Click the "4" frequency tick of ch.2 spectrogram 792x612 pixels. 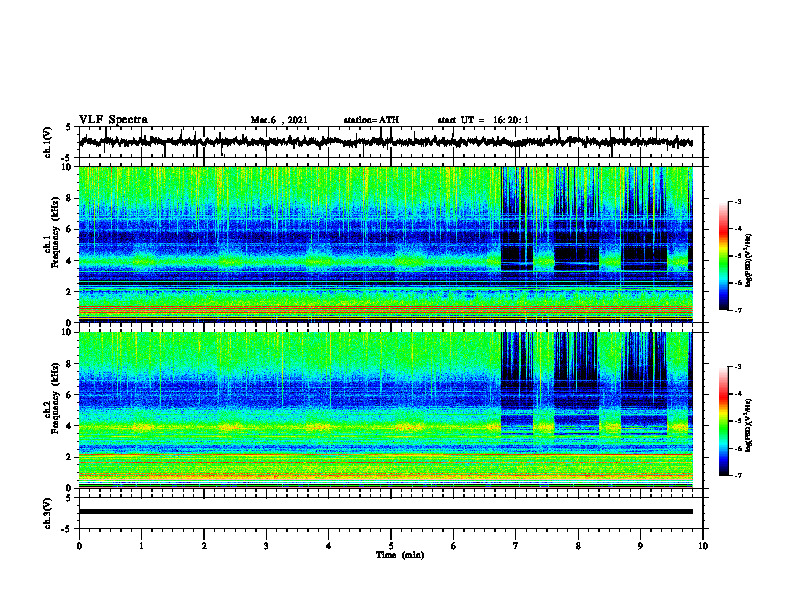click(x=70, y=426)
